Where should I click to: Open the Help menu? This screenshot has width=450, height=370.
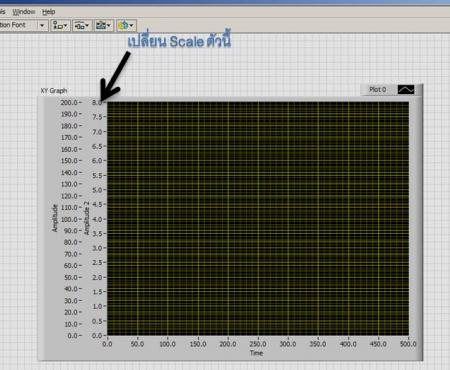[x=48, y=12]
